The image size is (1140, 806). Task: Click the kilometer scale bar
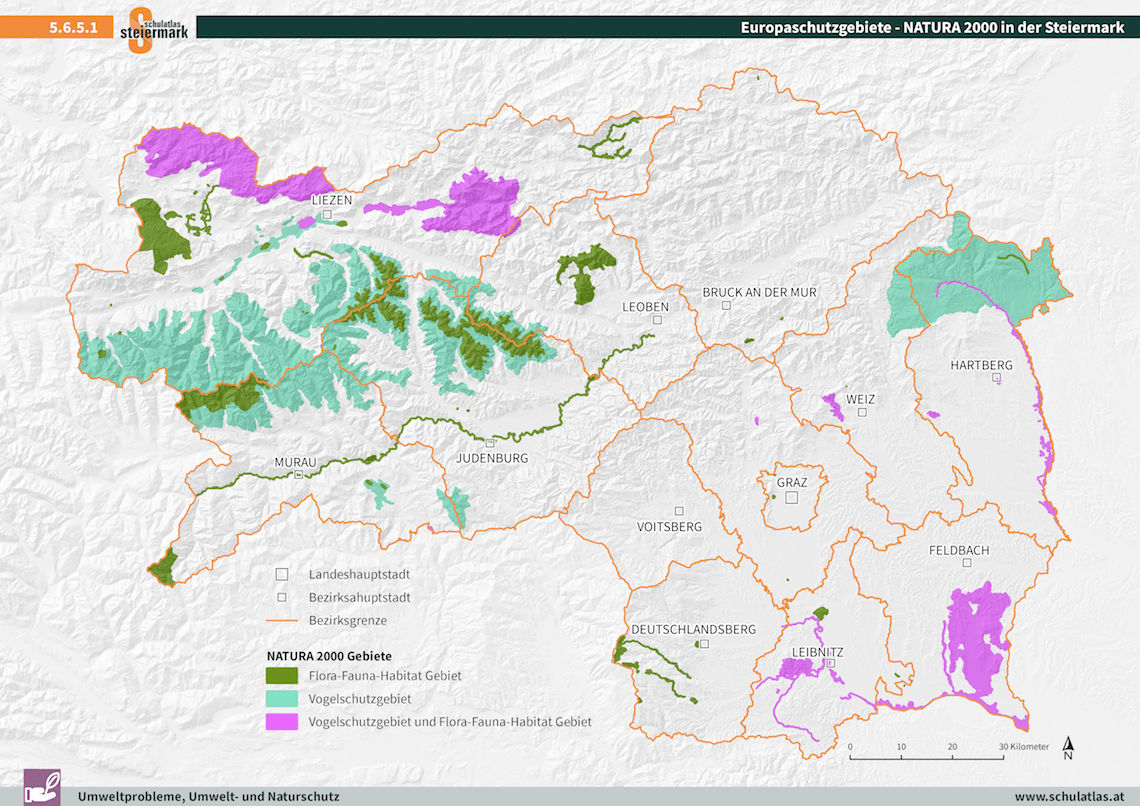pos(927,758)
